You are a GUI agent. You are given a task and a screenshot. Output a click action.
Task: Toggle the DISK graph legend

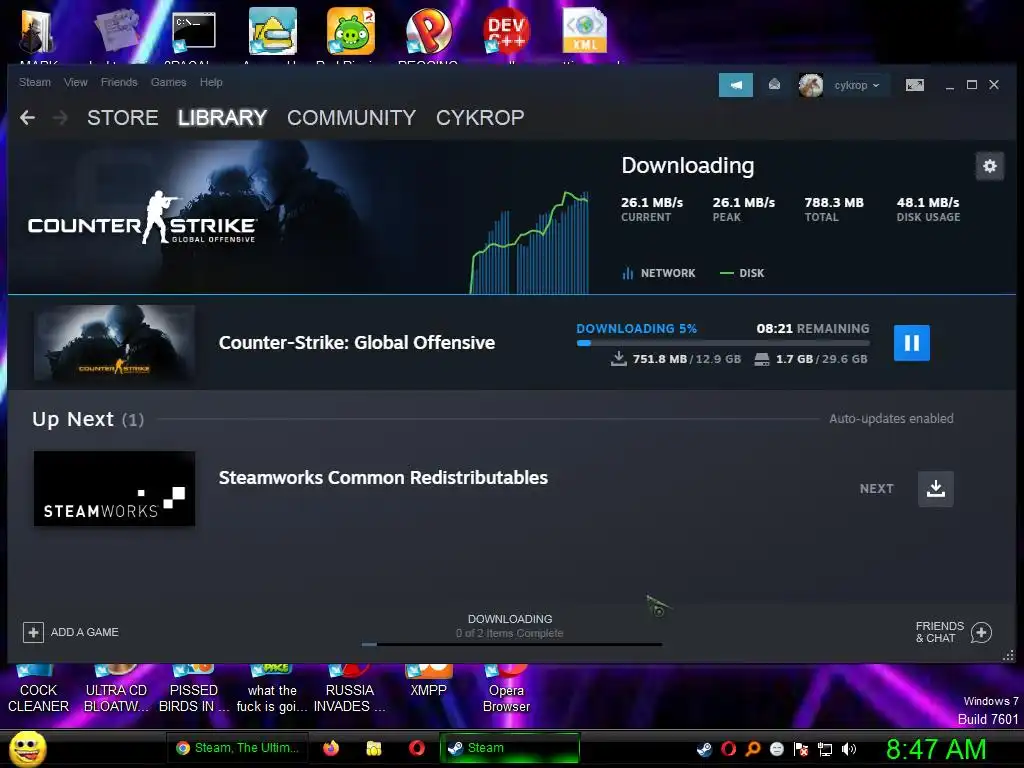pyautogui.click(x=742, y=273)
